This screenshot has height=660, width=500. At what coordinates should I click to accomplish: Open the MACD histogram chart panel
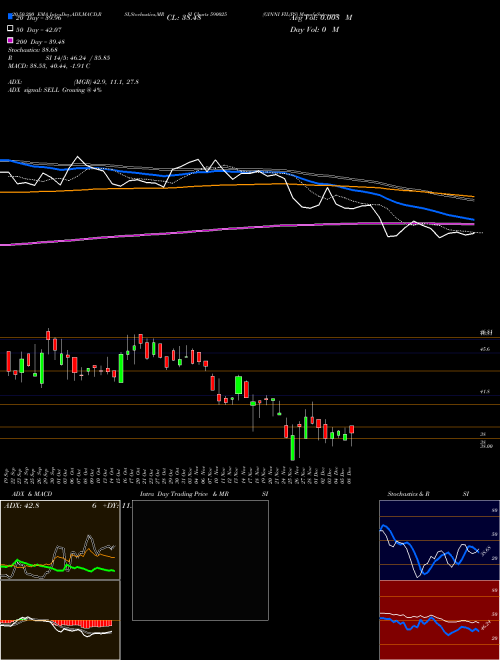[x=60, y=620]
